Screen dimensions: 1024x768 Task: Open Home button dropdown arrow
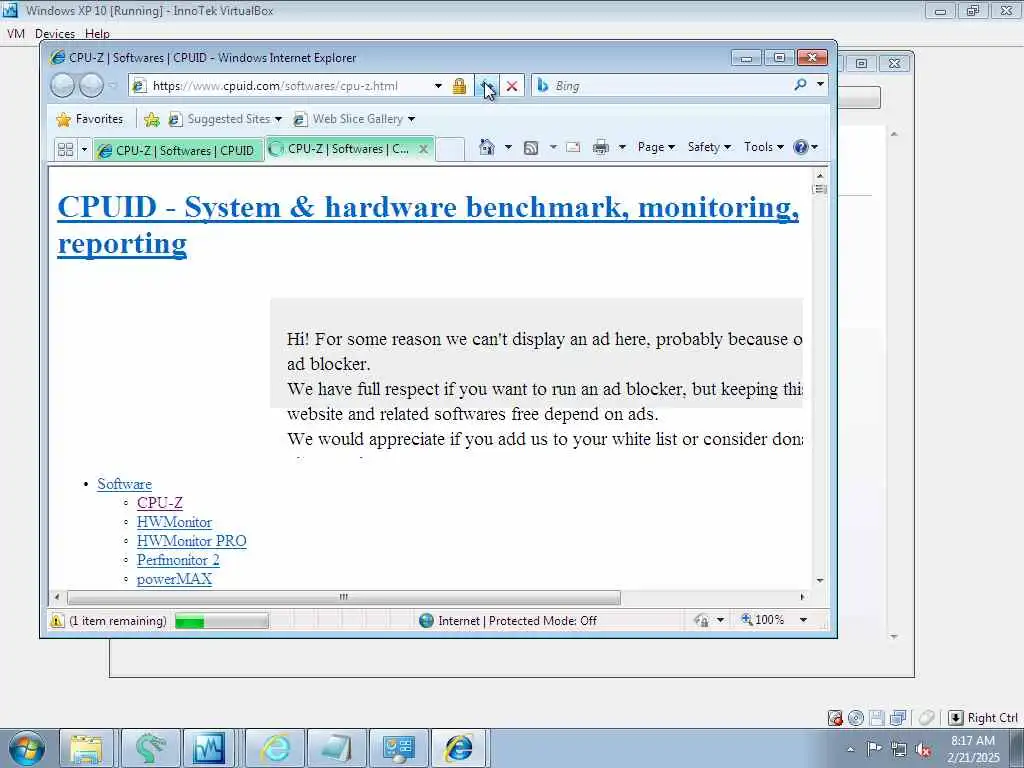[x=508, y=147]
